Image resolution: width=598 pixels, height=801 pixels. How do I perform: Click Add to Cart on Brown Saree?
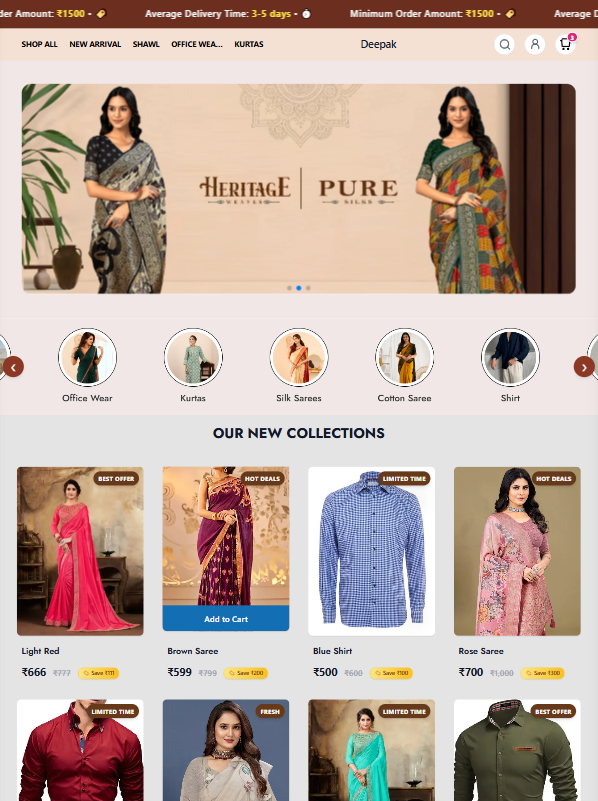226,619
